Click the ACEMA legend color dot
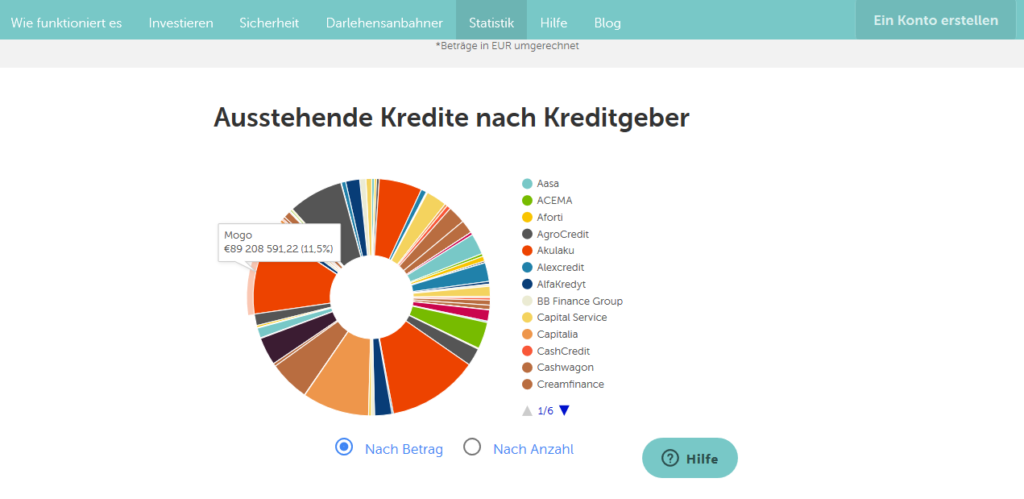The width and height of the screenshot is (1024, 499). (x=527, y=201)
